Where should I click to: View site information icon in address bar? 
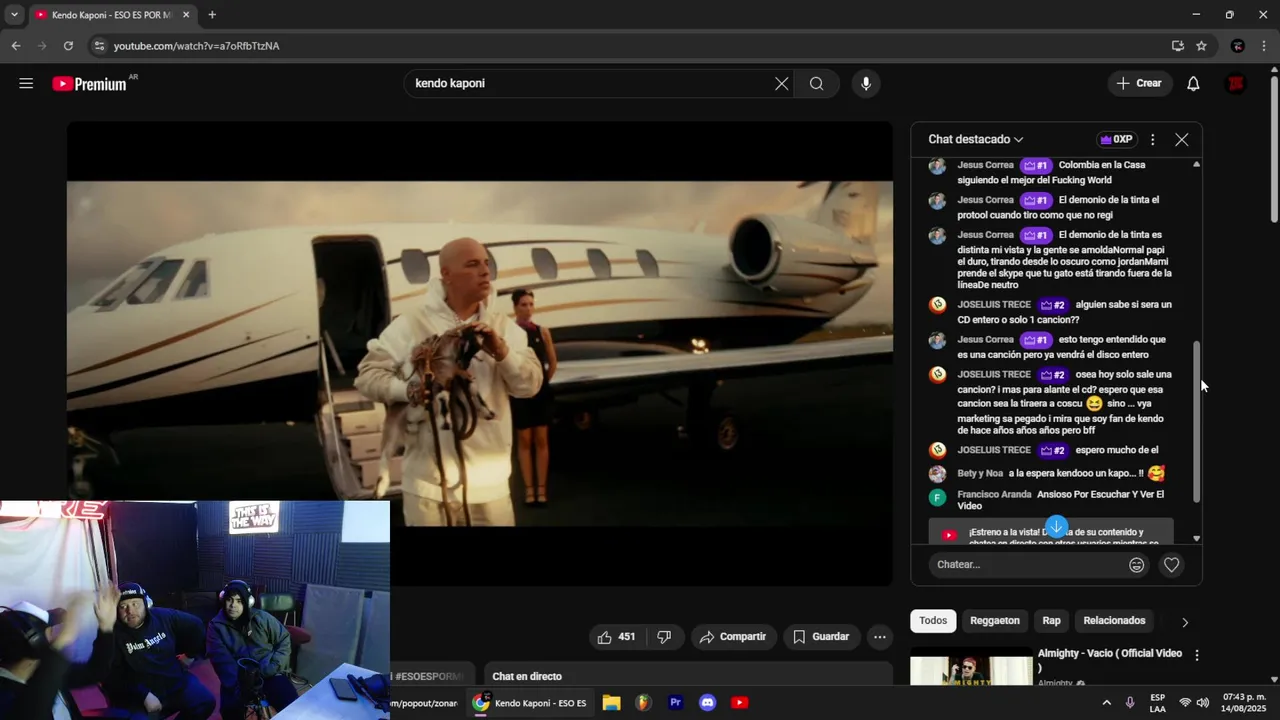pyautogui.click(x=98, y=46)
